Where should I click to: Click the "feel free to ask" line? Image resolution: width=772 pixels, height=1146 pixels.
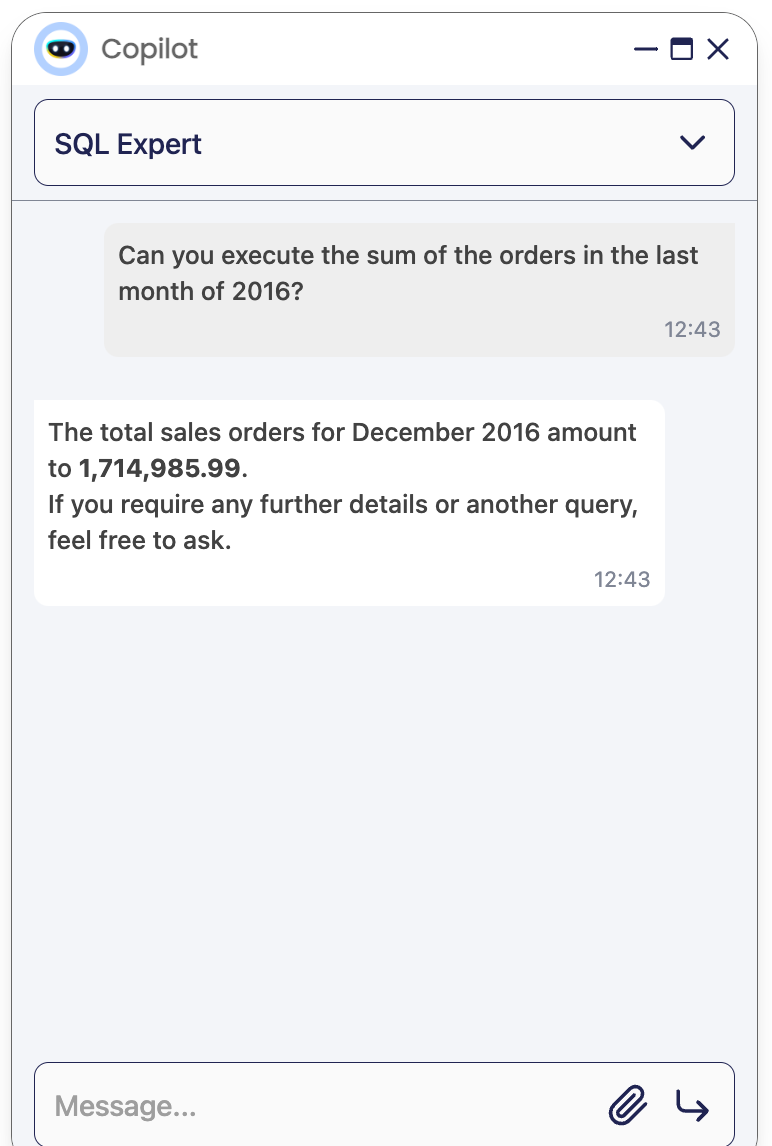(x=140, y=540)
